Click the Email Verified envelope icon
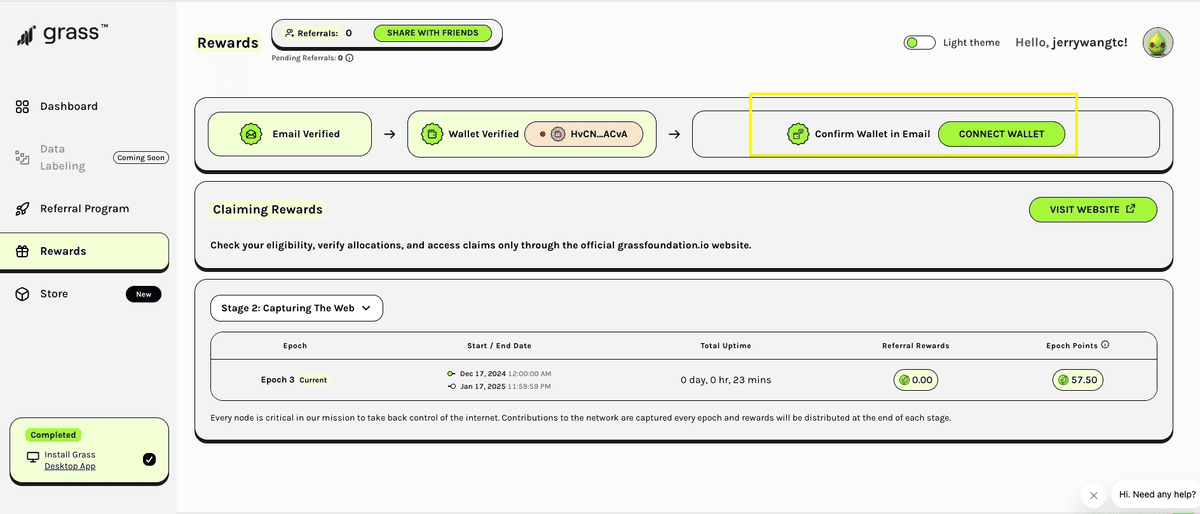 click(251, 133)
